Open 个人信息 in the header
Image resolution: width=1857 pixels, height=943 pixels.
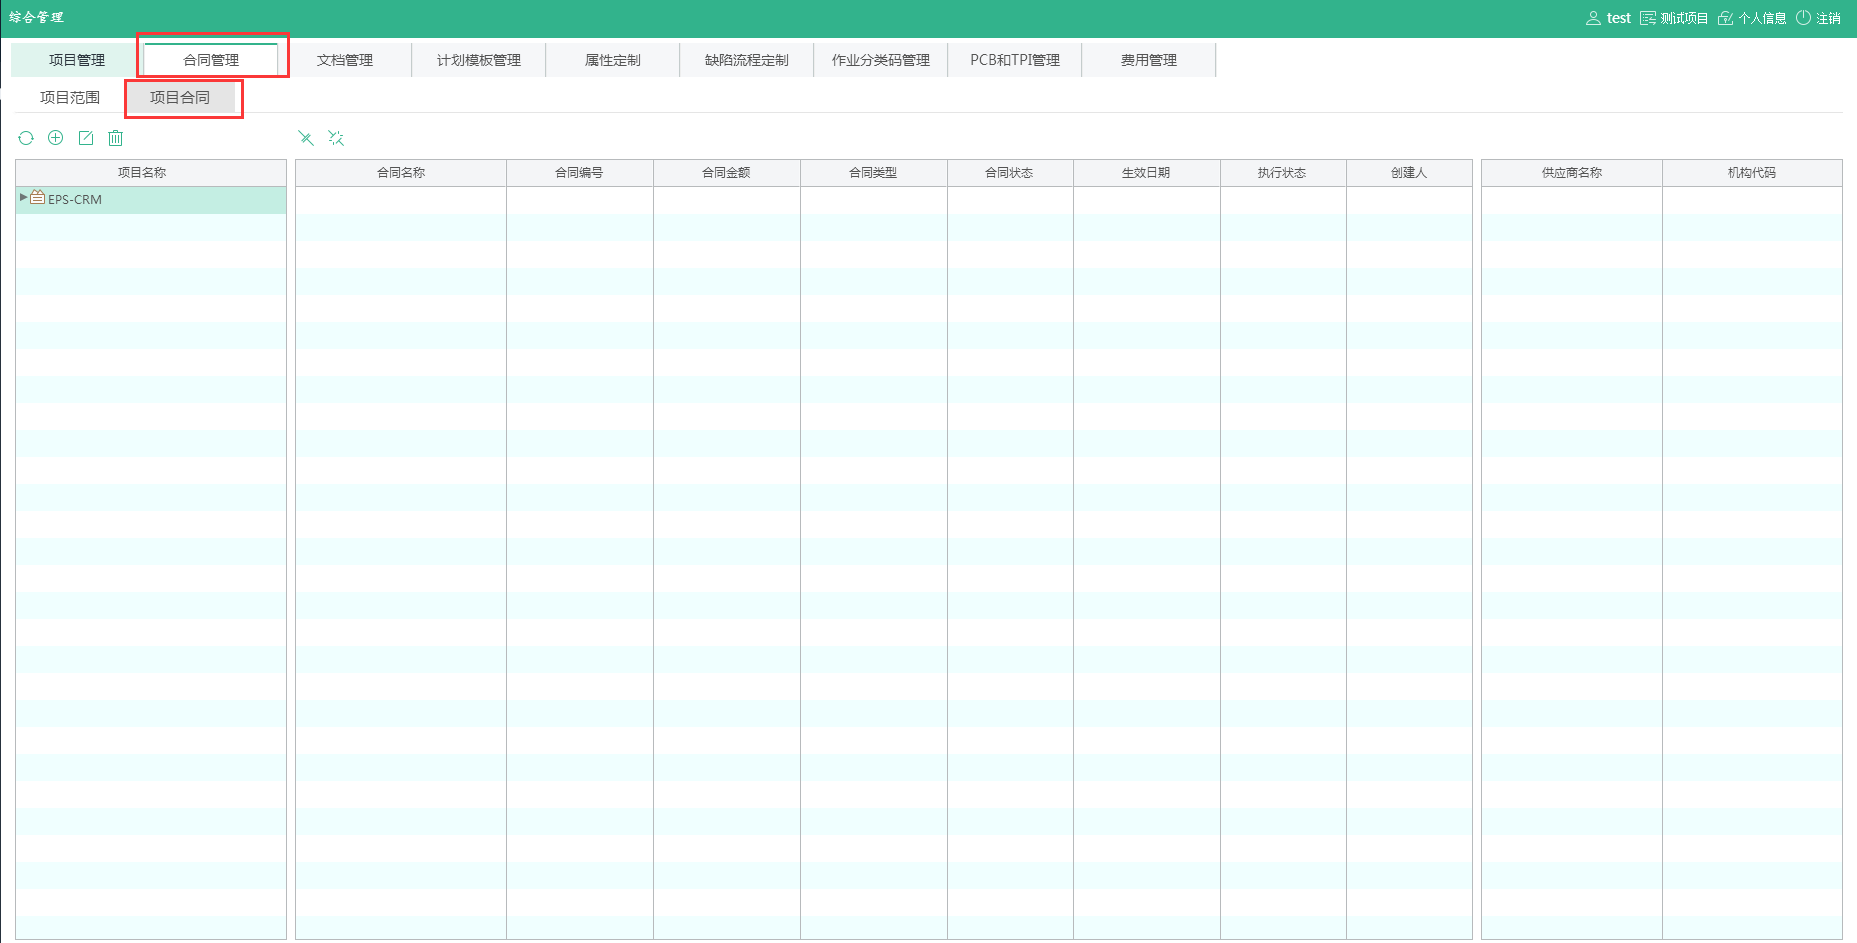tap(1752, 18)
